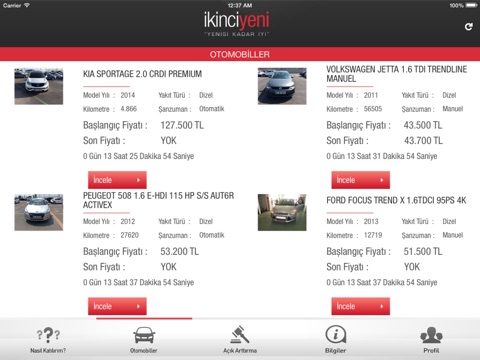This screenshot has height=360, width=480.
Task: Tap the 53.200 TL starting price
Action: coord(179,252)
